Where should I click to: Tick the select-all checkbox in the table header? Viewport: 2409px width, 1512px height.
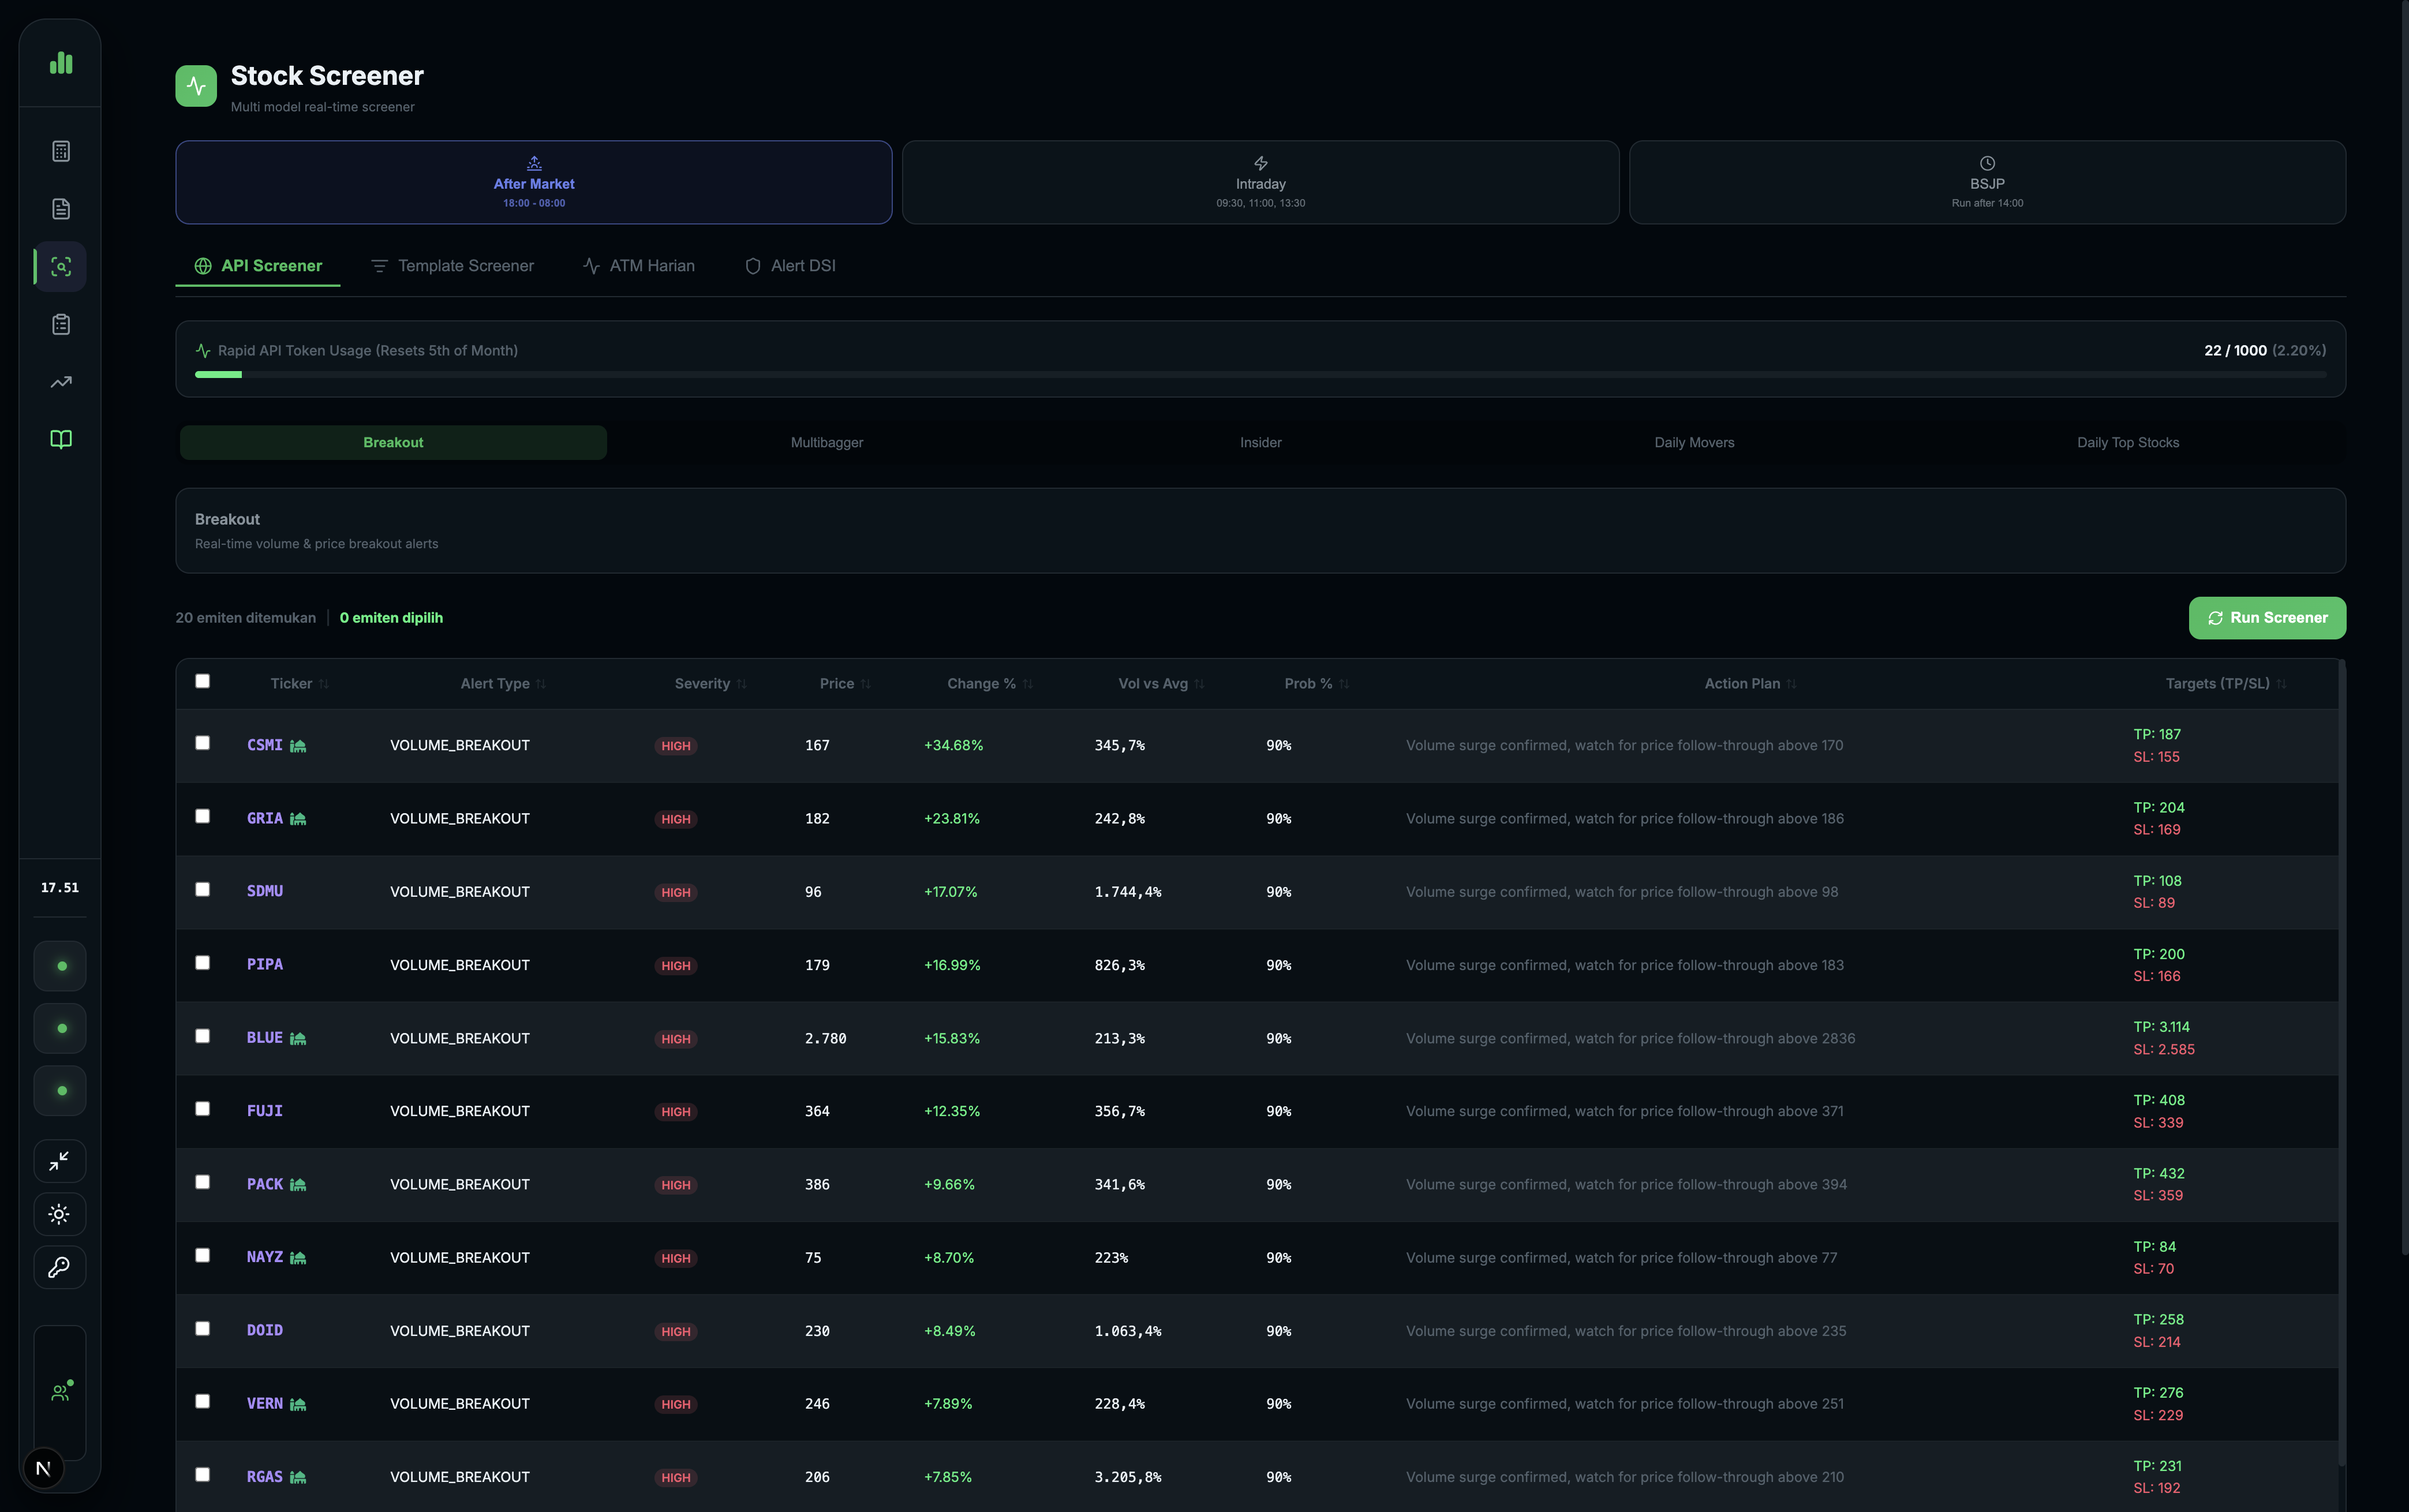(x=202, y=681)
